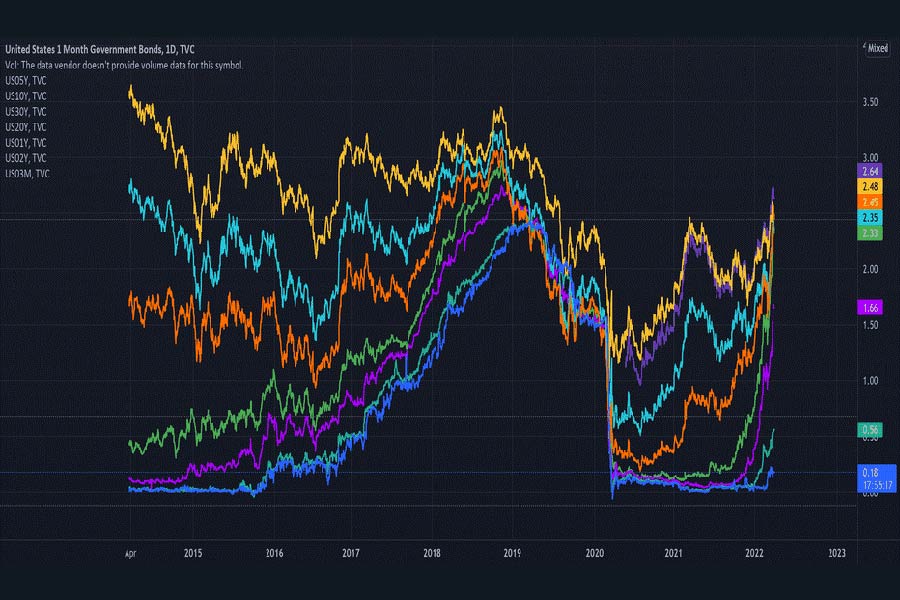
Task: Click the 2022 label on time axis
Action: point(754,553)
